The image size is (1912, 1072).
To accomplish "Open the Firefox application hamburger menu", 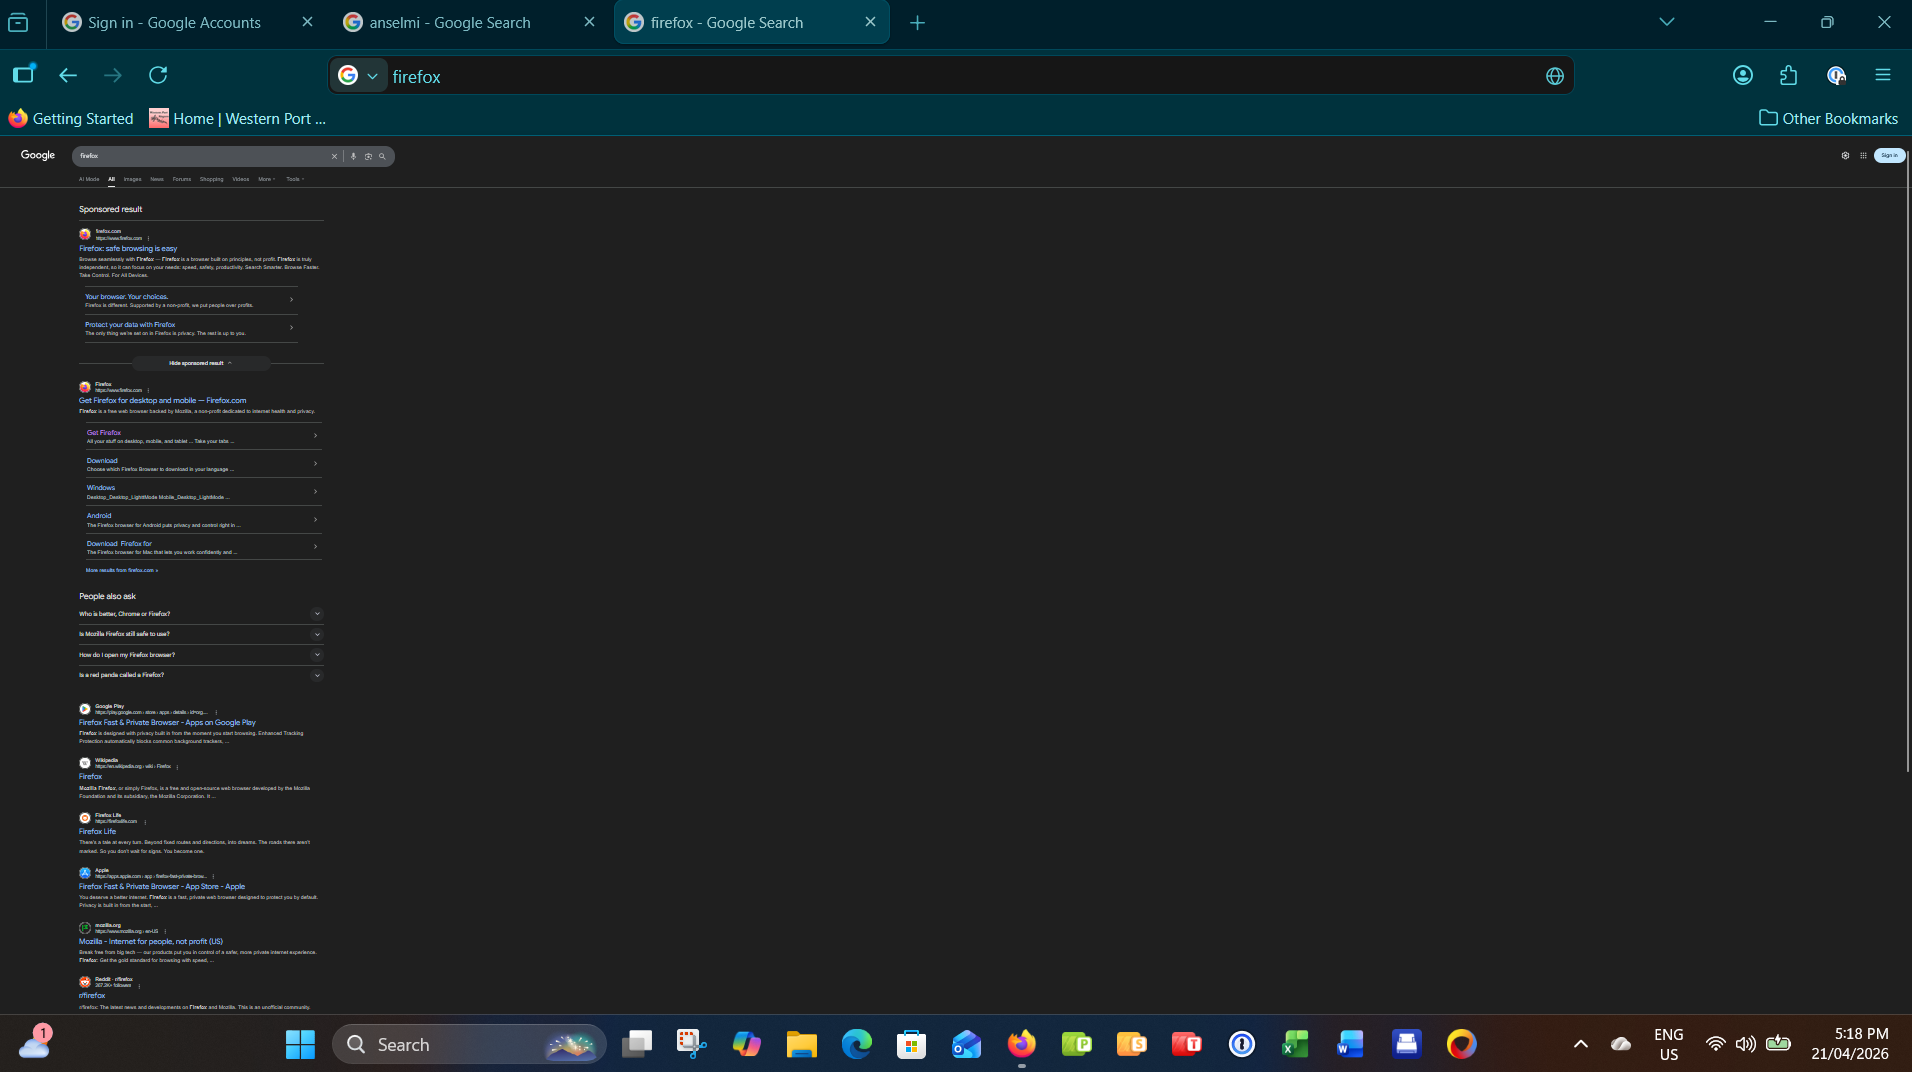I will click(x=1883, y=75).
